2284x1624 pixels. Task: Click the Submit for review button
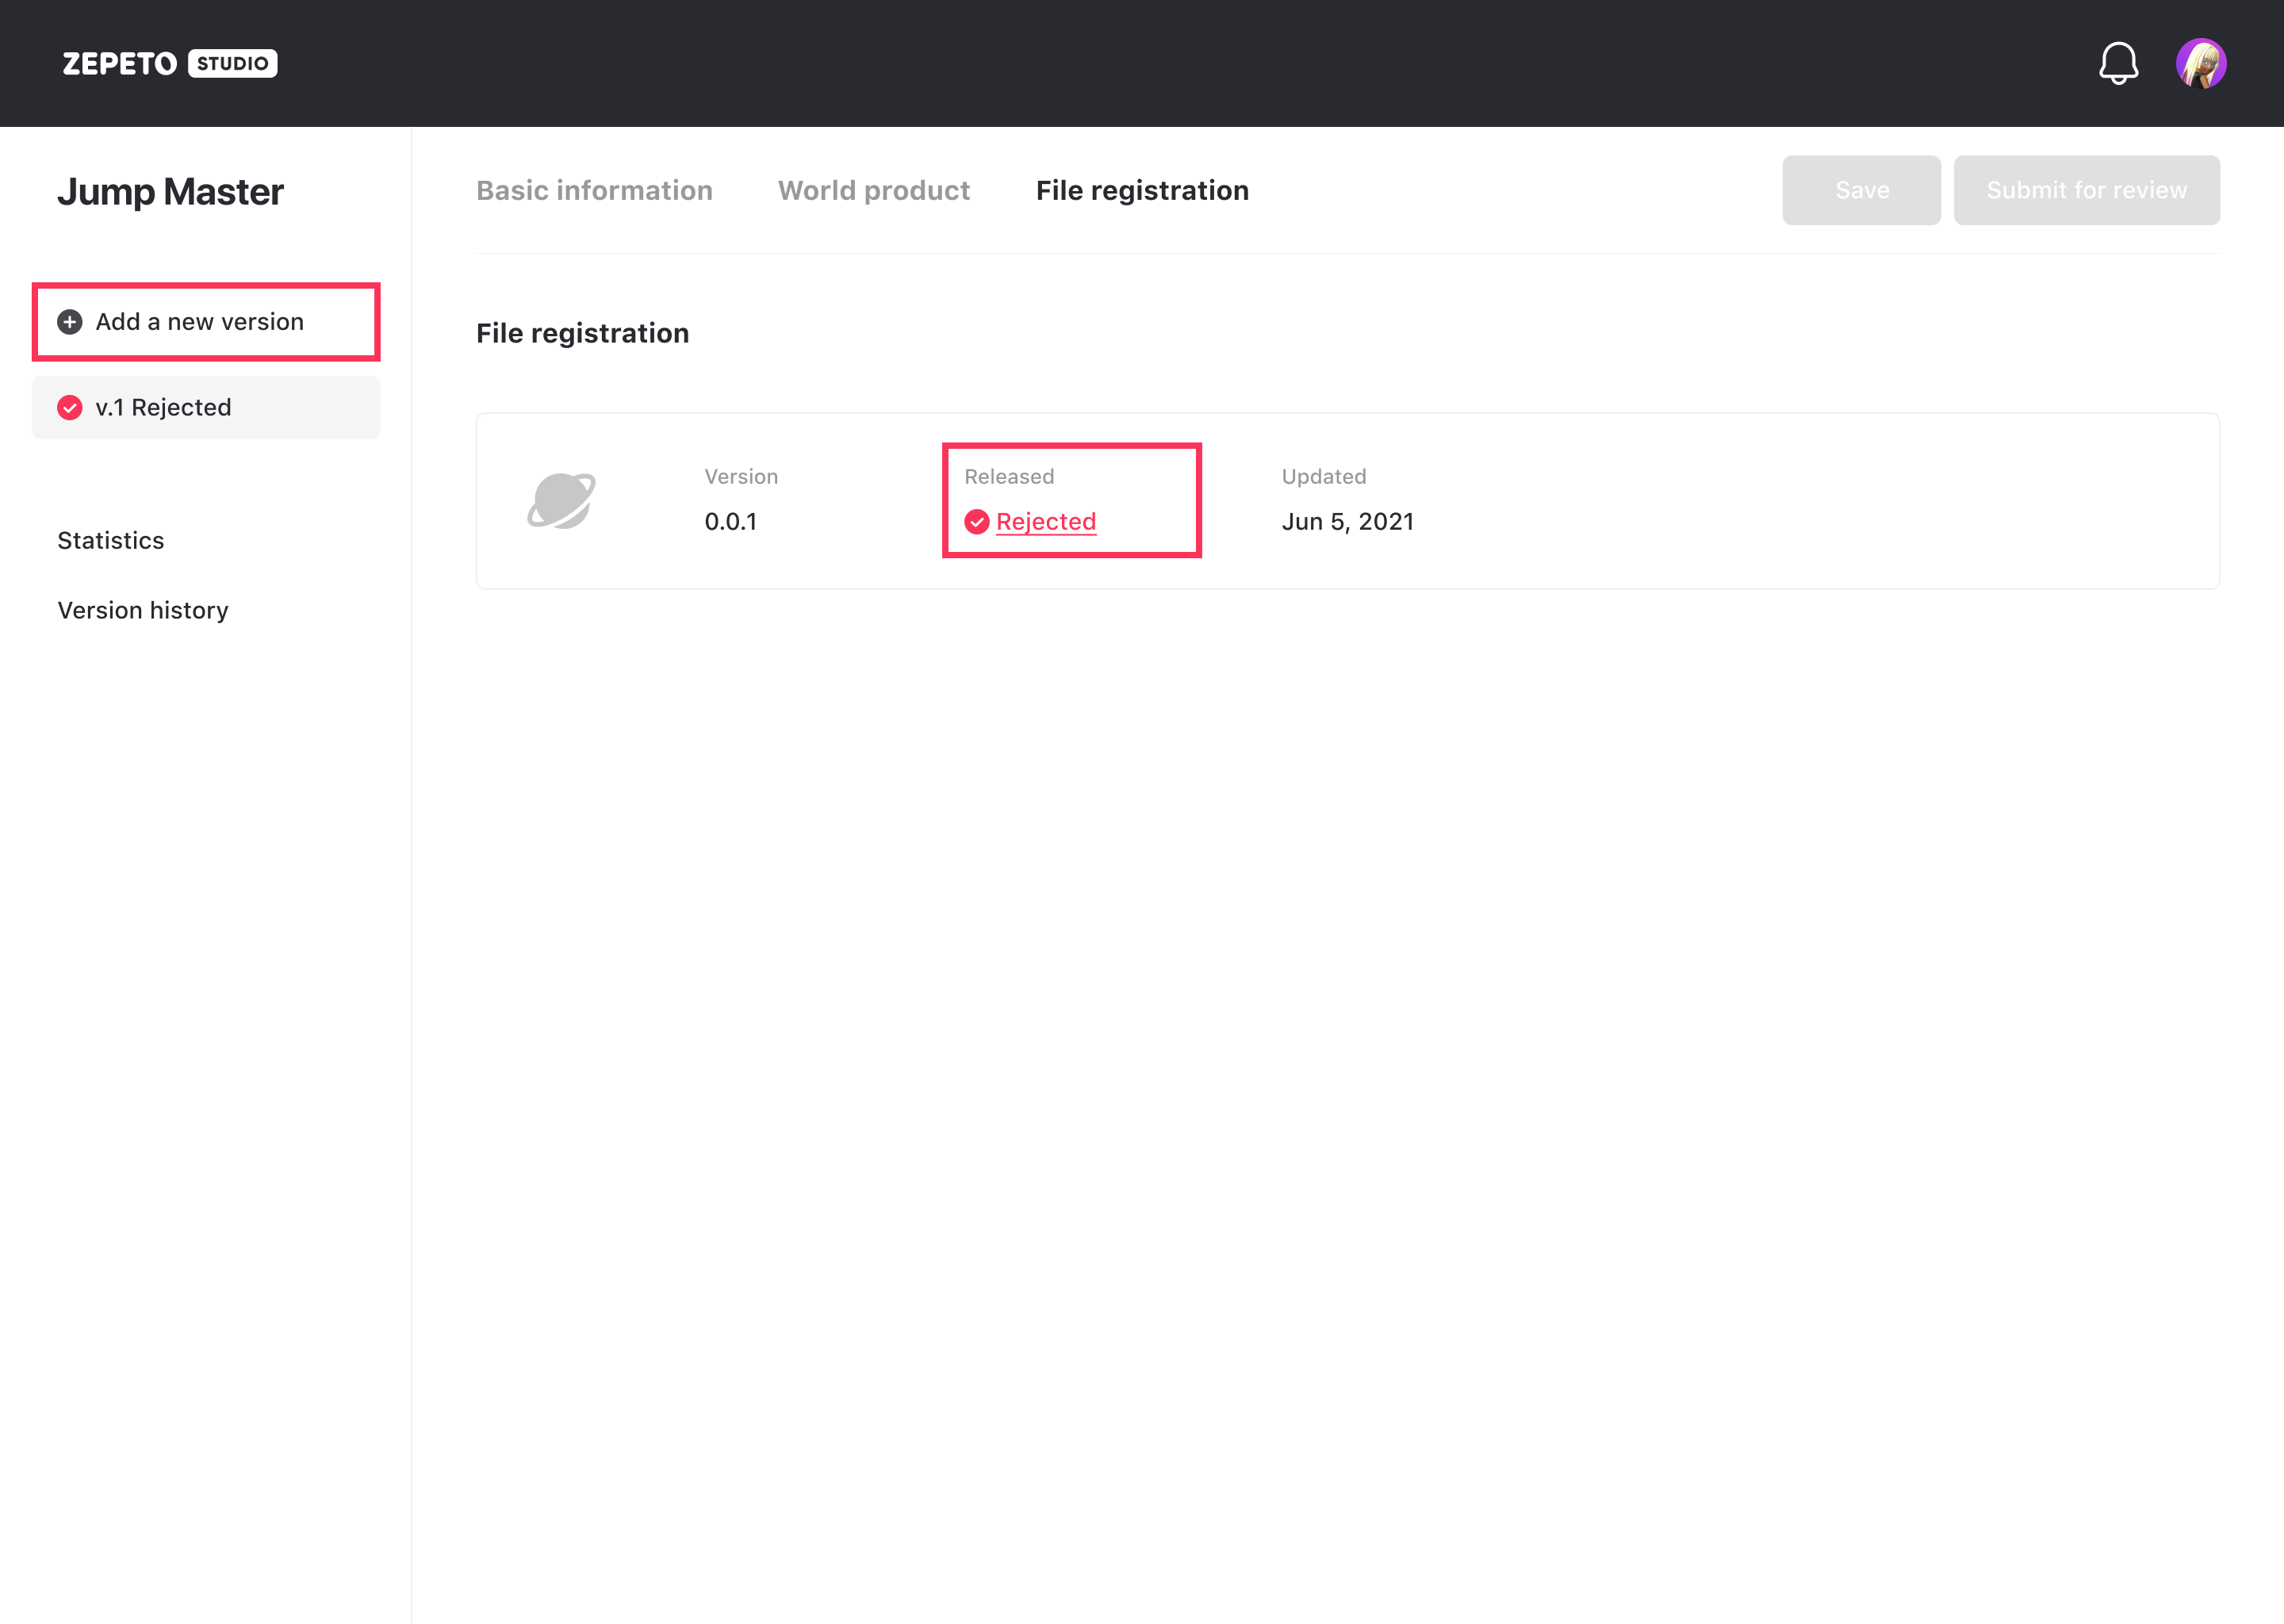[2086, 190]
